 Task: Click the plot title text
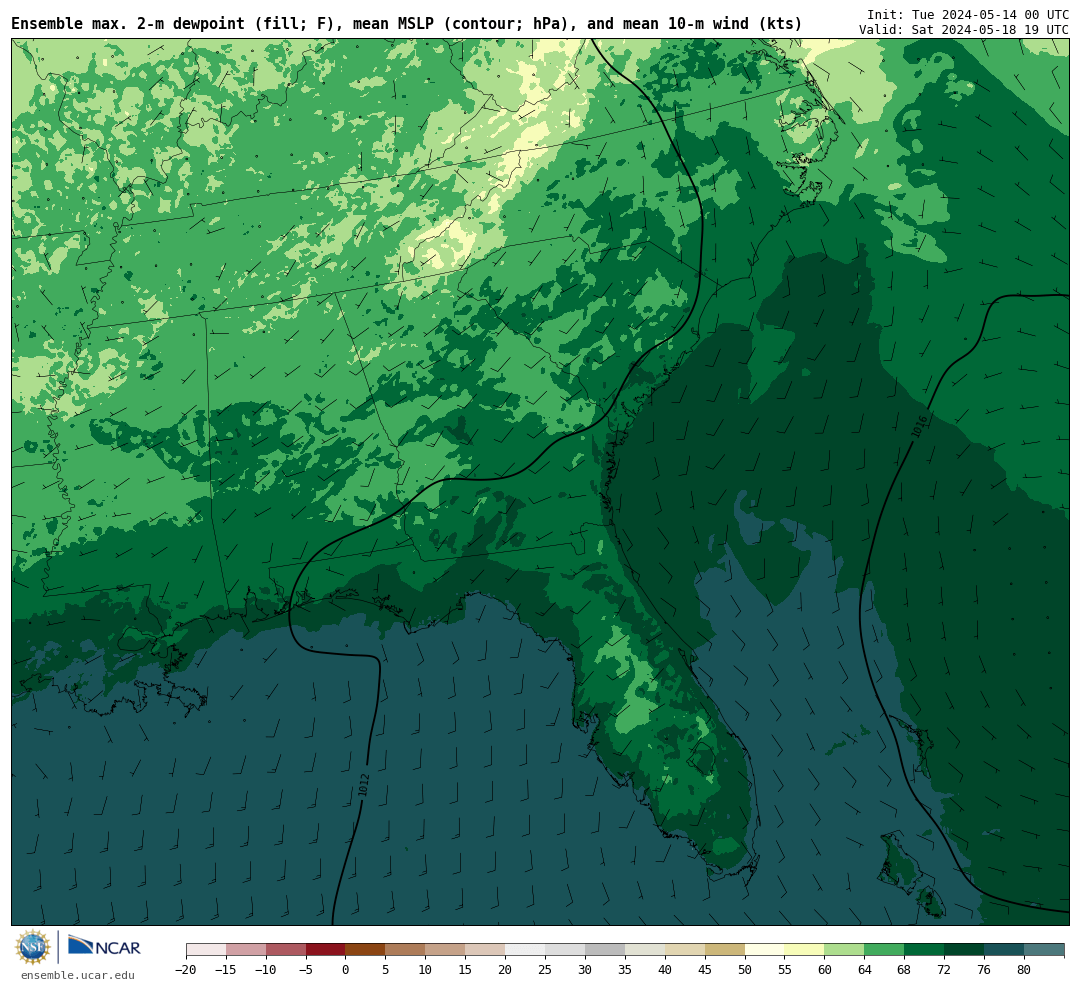(x=406, y=24)
